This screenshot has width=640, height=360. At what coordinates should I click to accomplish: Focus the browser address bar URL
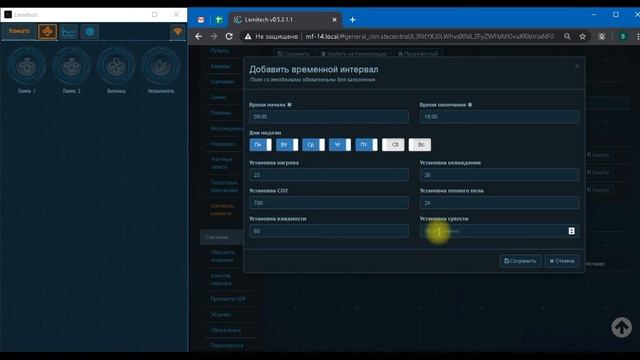(430, 36)
